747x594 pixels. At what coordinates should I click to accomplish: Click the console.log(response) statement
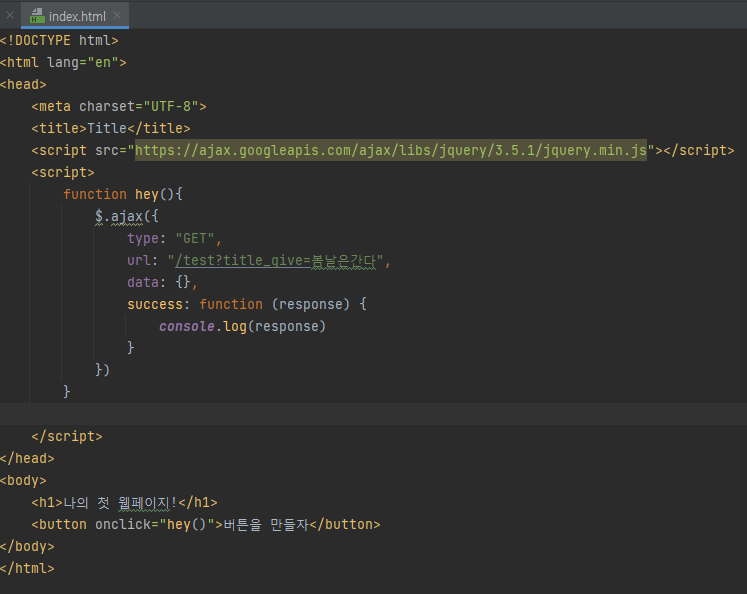coord(242,326)
